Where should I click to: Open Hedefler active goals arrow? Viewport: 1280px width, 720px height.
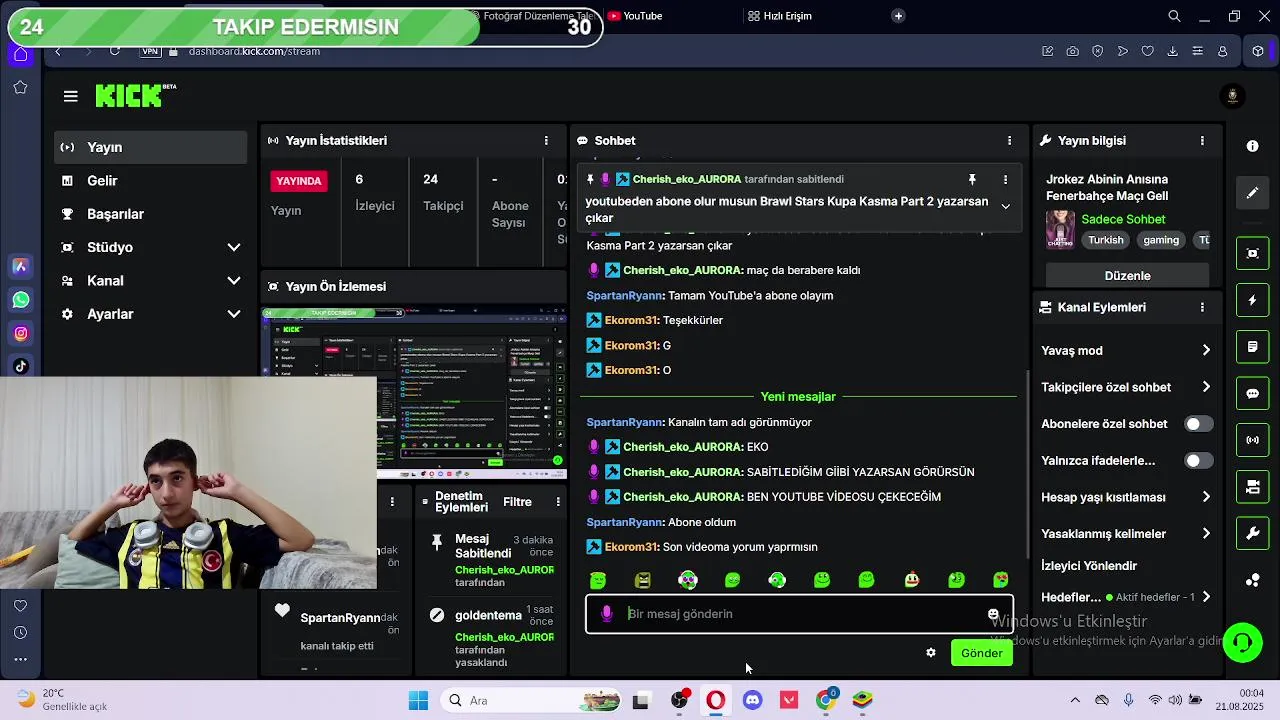click(x=1205, y=597)
